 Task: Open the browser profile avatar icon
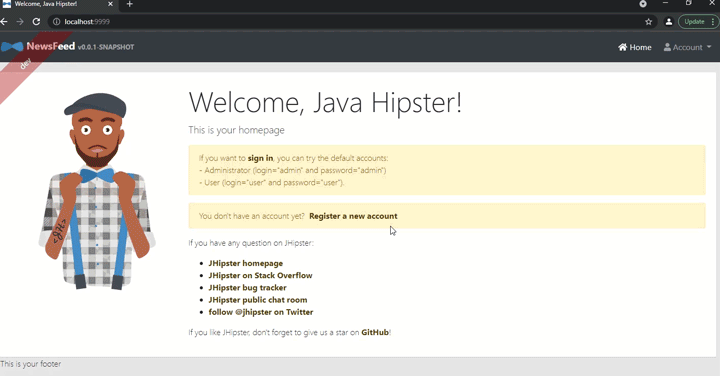coord(669,22)
